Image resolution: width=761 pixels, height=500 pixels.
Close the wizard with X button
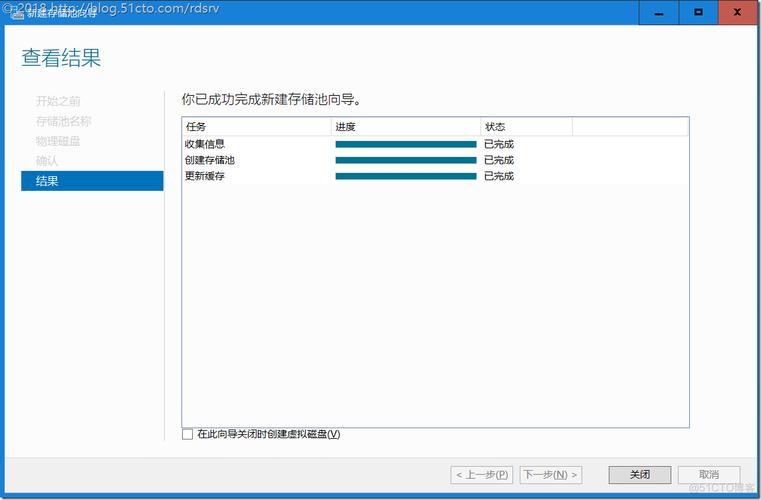click(x=737, y=12)
